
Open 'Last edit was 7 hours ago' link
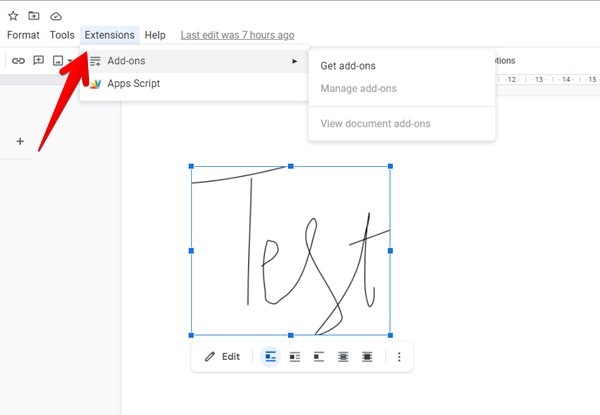pos(237,35)
